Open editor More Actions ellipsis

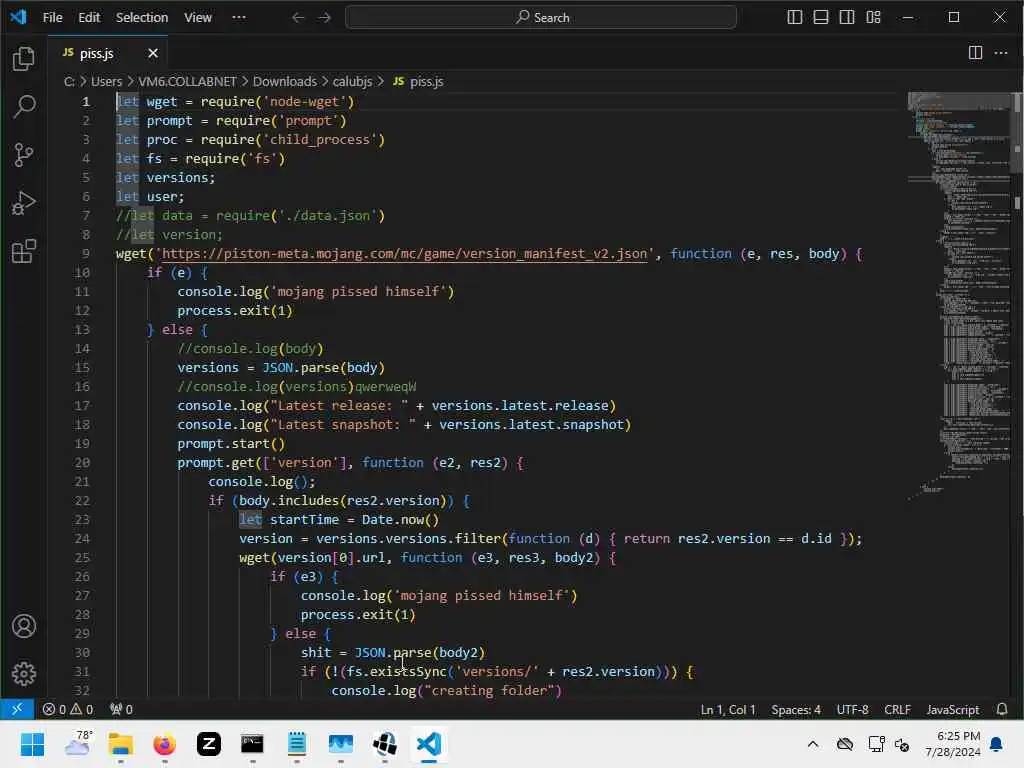1000,53
